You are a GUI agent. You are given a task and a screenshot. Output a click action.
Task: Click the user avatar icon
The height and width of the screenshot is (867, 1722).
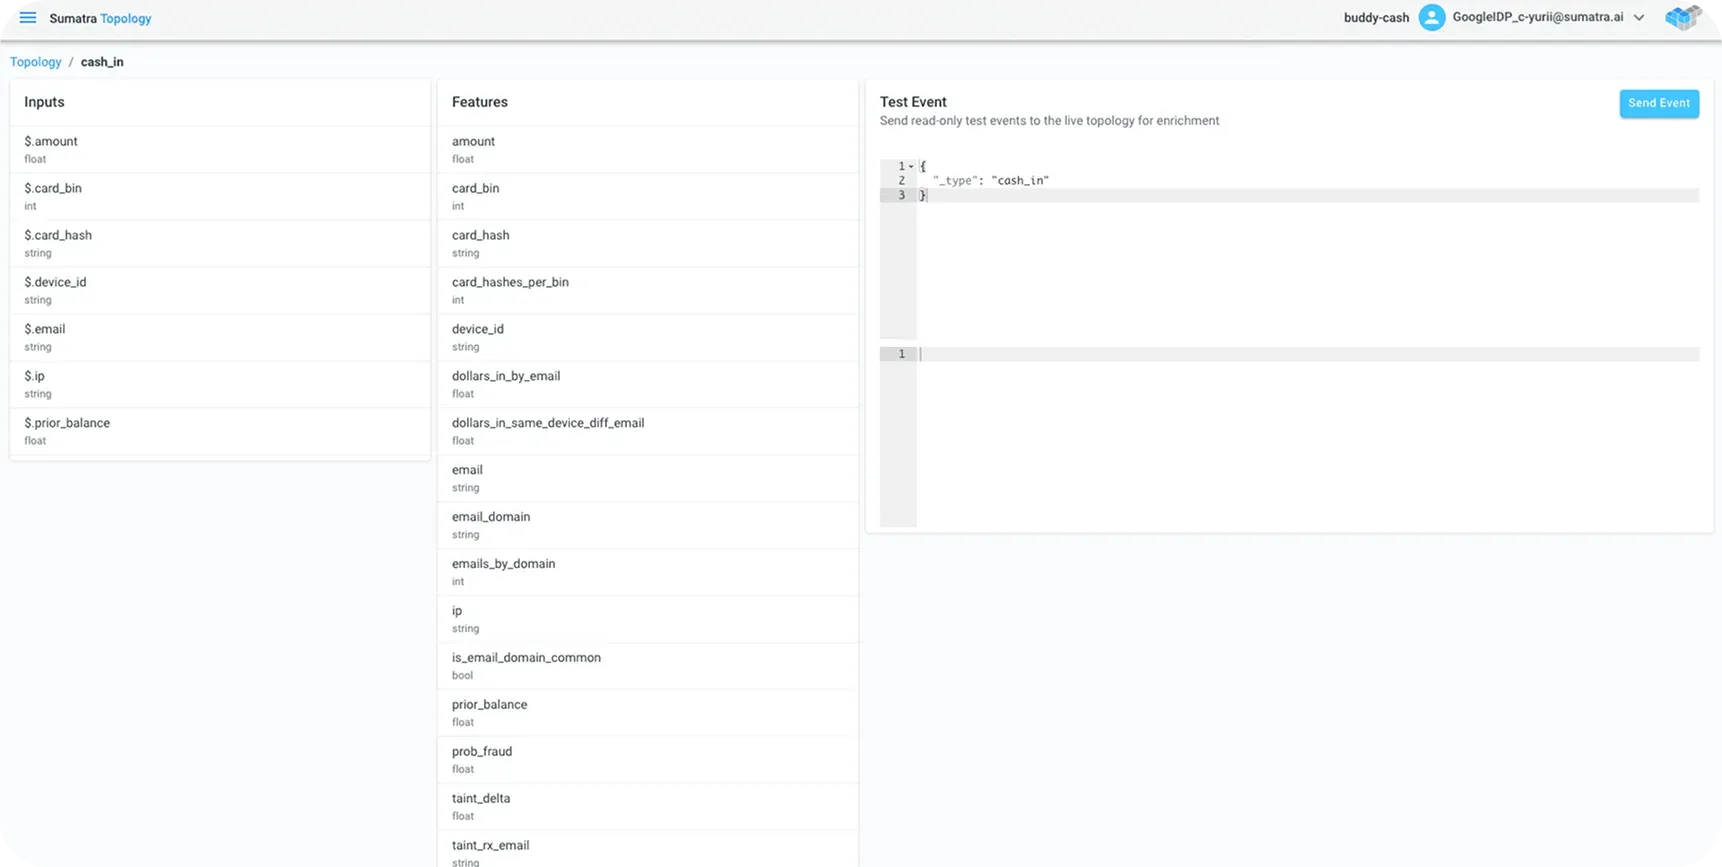tap(1432, 18)
